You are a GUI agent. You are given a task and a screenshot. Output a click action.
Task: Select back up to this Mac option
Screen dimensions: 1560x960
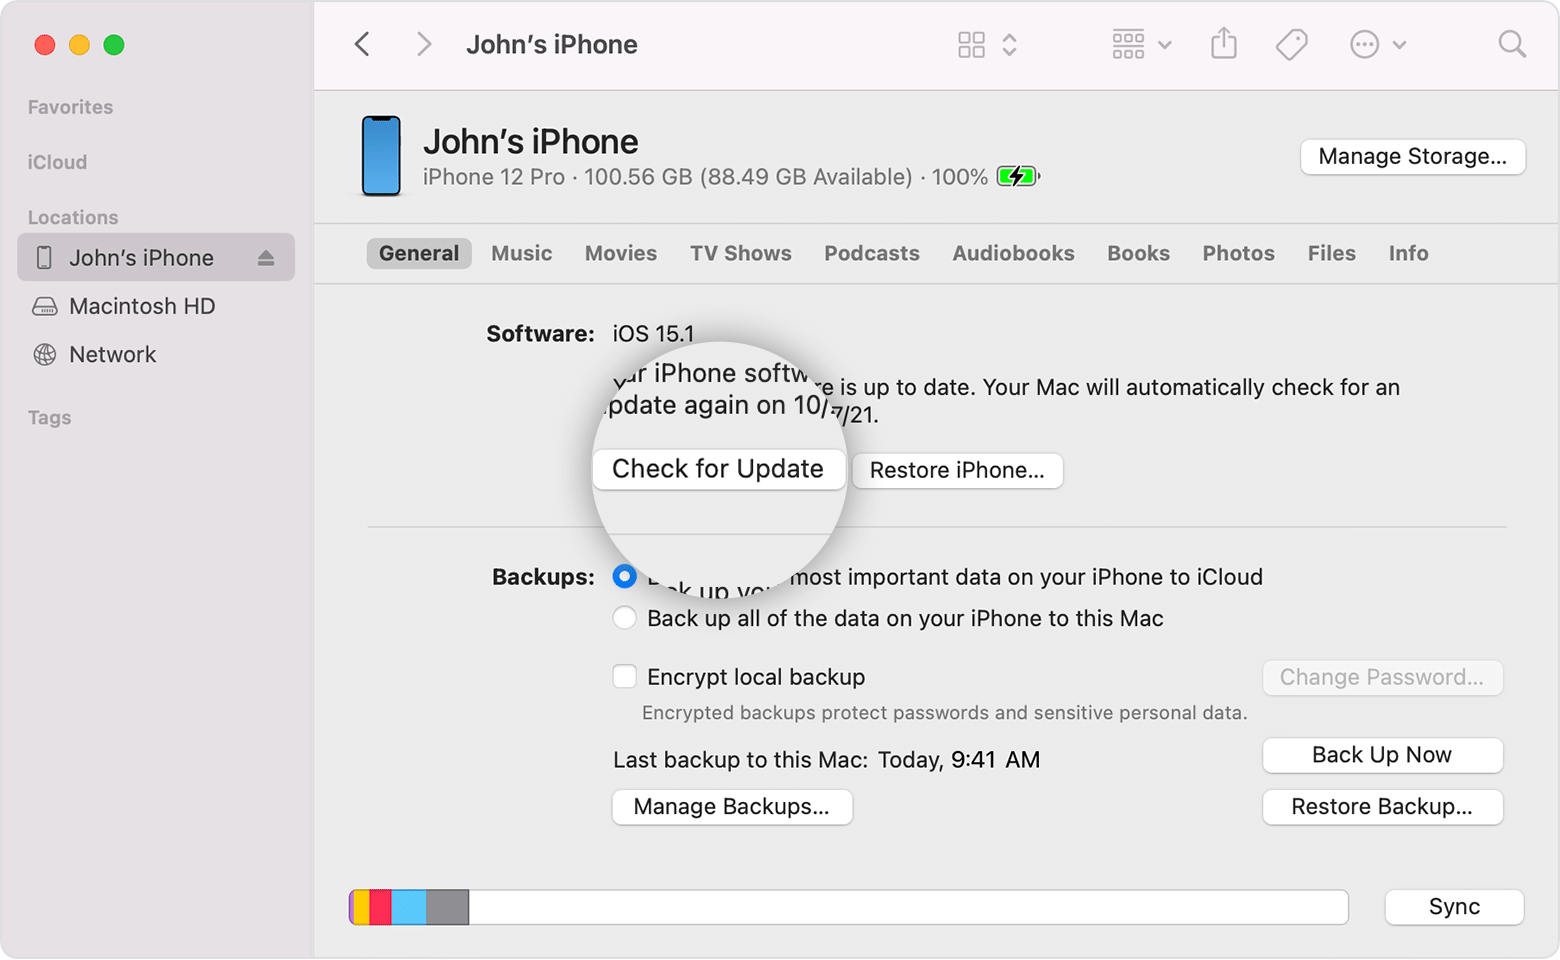click(x=625, y=618)
